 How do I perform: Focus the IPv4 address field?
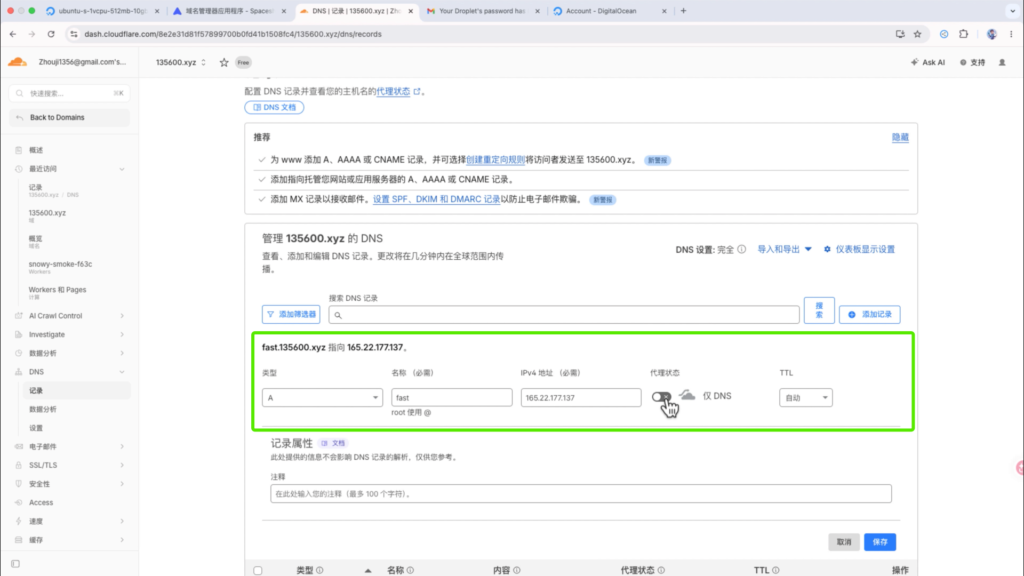(581, 397)
